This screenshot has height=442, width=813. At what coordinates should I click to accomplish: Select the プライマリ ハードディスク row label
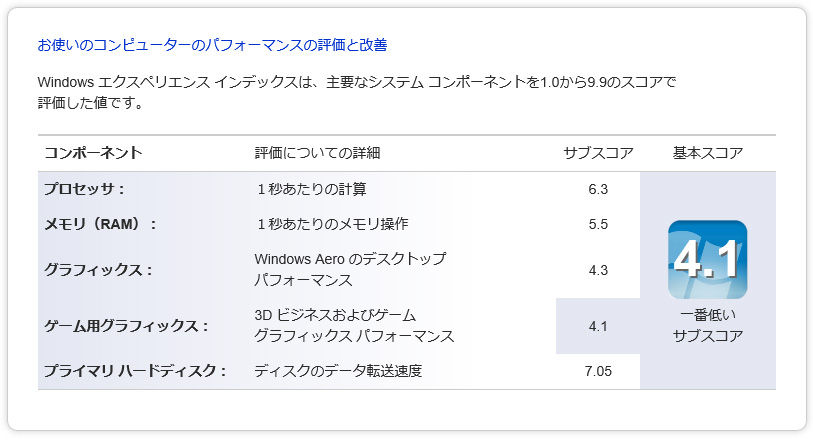(134, 371)
